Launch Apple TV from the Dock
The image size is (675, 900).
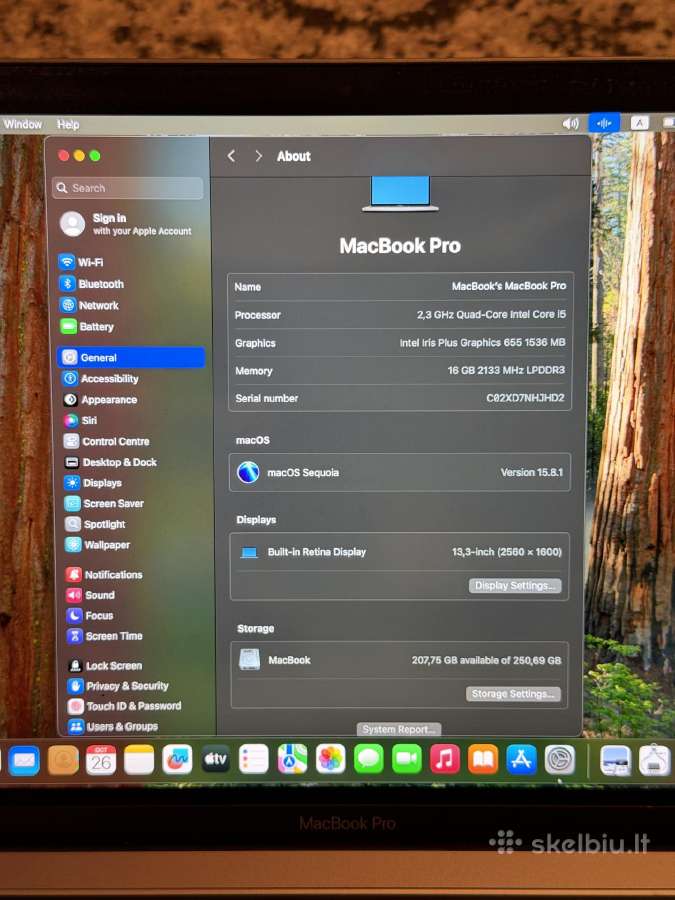(215, 759)
